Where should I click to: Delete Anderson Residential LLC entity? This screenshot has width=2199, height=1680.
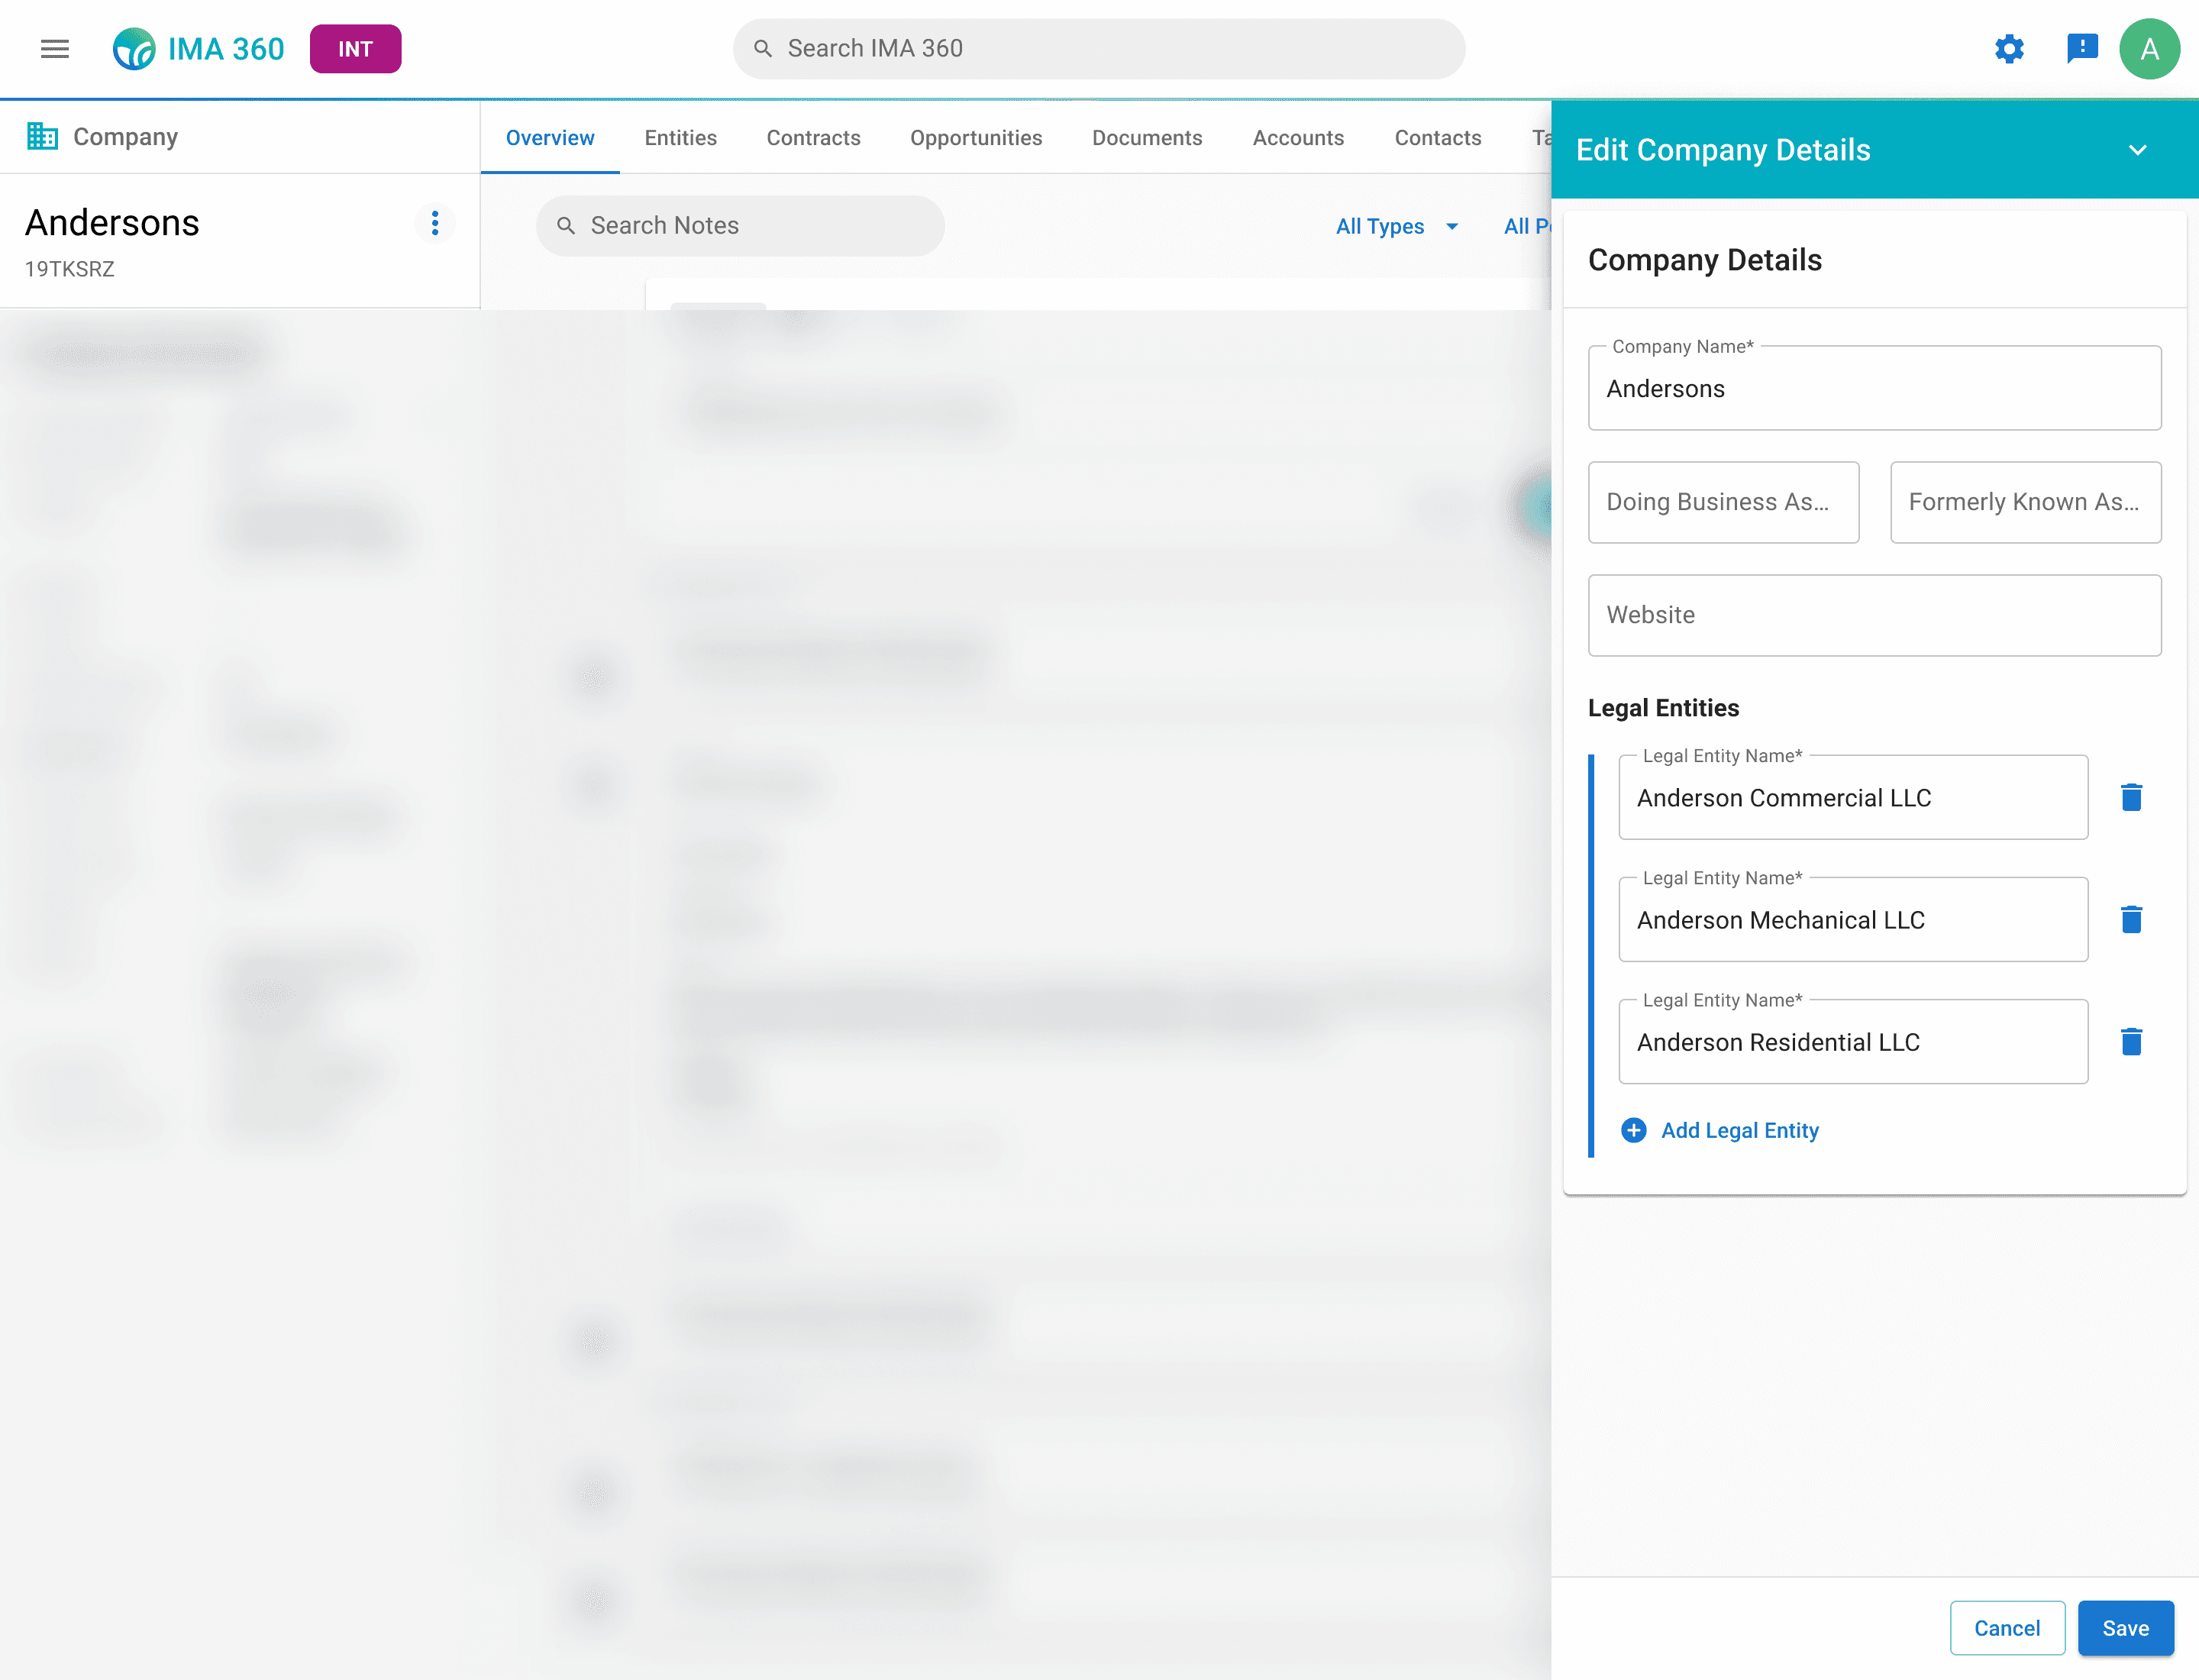click(2131, 1042)
